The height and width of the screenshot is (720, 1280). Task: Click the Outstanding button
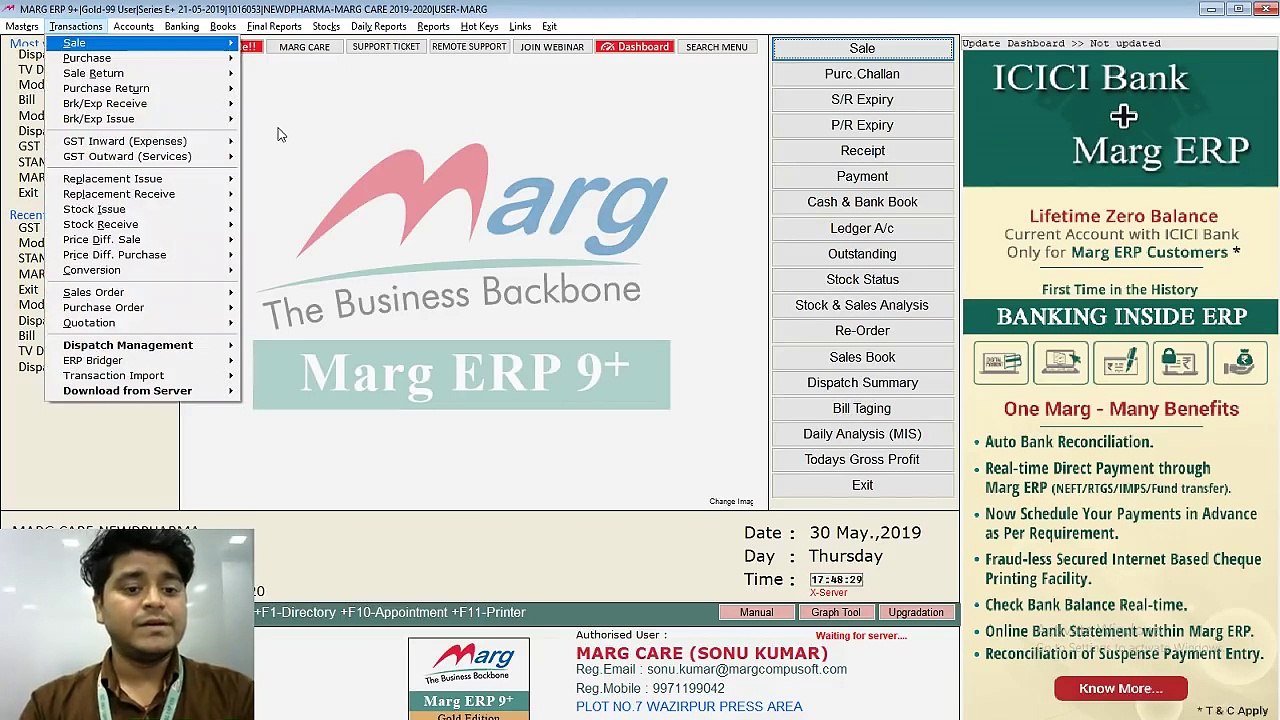click(x=862, y=254)
